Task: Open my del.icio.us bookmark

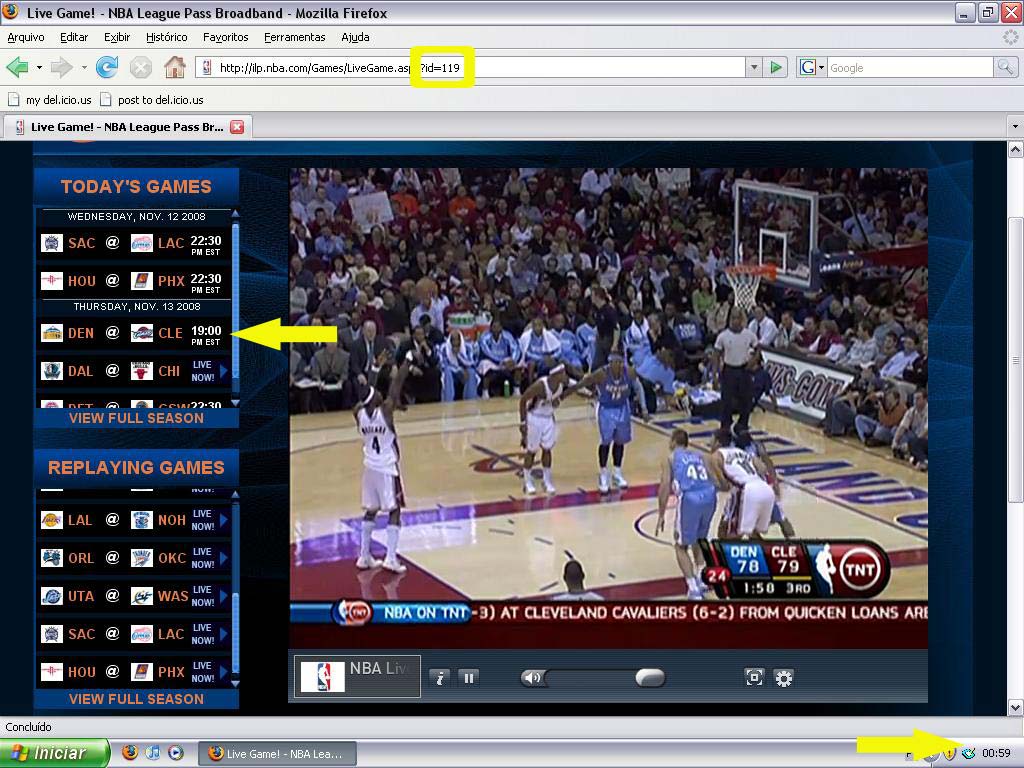Action: point(50,100)
